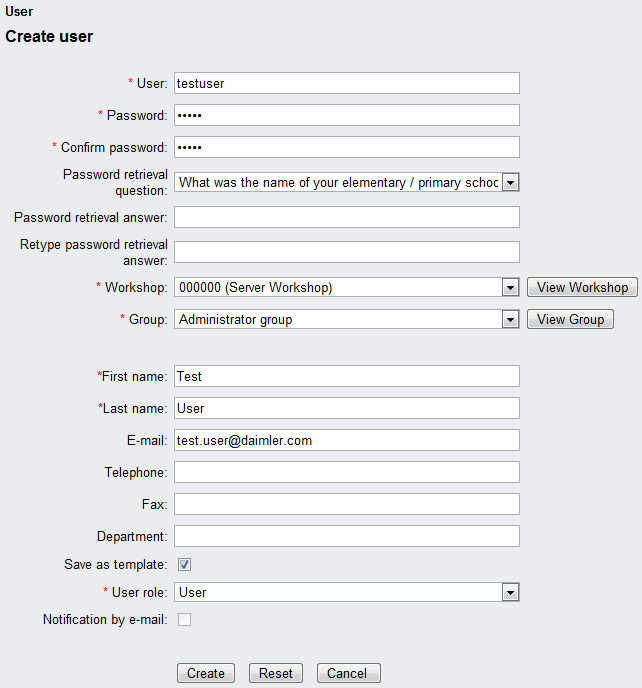Image resolution: width=642 pixels, height=688 pixels.
Task: Click the Telephone input field
Action: [x=346, y=472]
